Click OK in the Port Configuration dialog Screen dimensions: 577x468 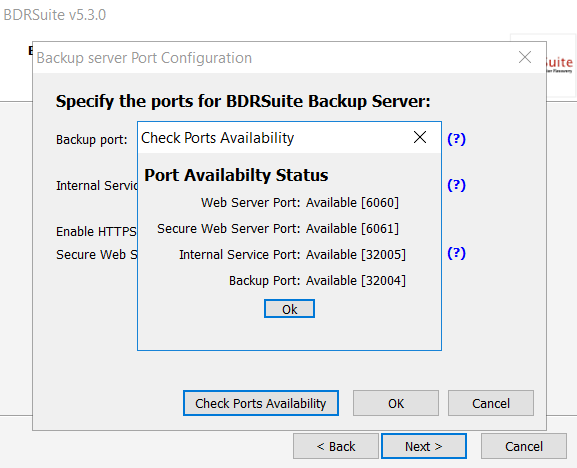tap(396, 403)
